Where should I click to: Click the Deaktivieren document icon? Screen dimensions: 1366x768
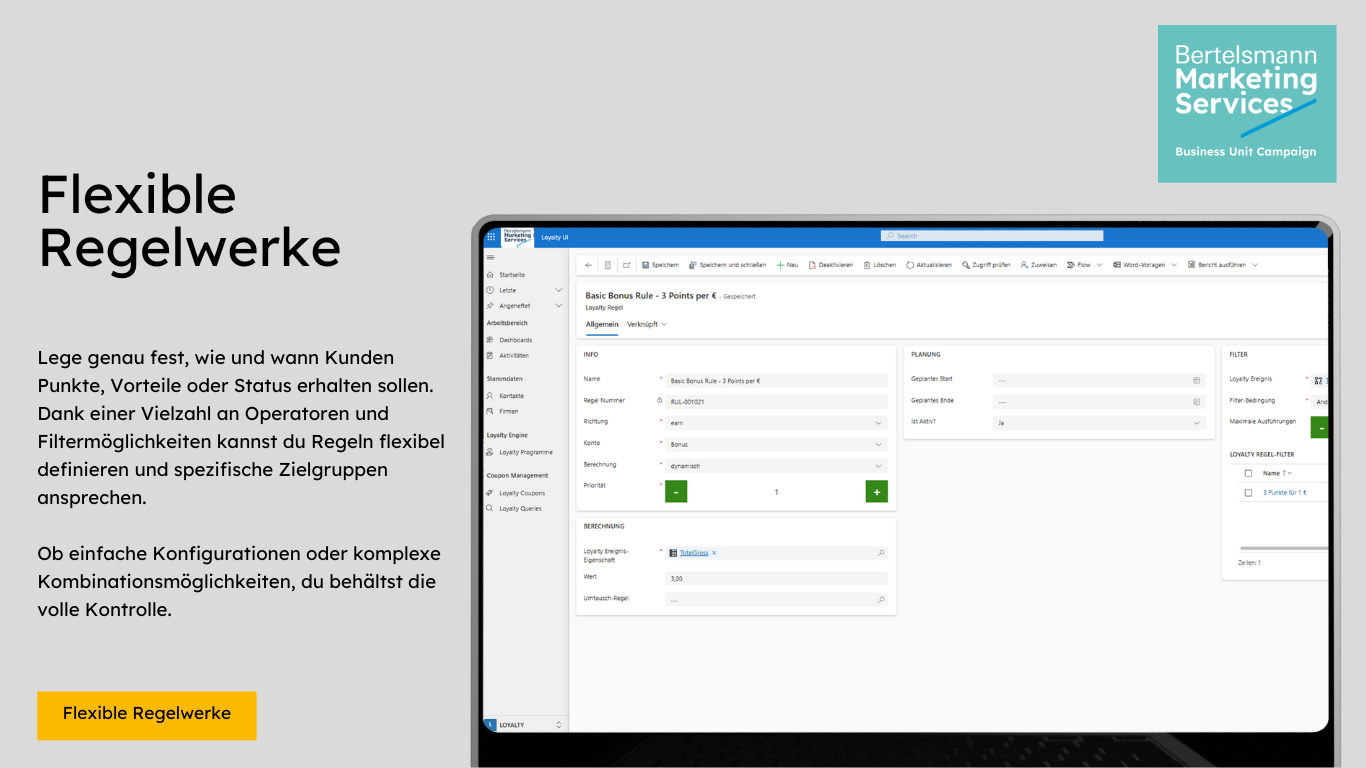(x=812, y=265)
